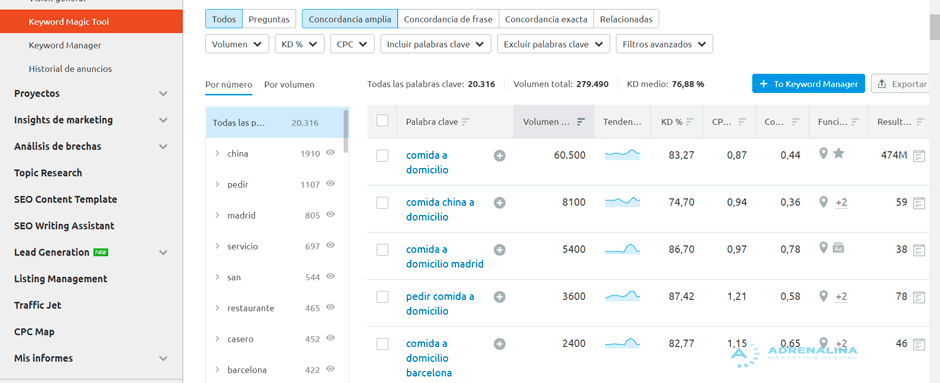Open Keyword Manager in sidebar
The image size is (940, 383).
pos(65,46)
